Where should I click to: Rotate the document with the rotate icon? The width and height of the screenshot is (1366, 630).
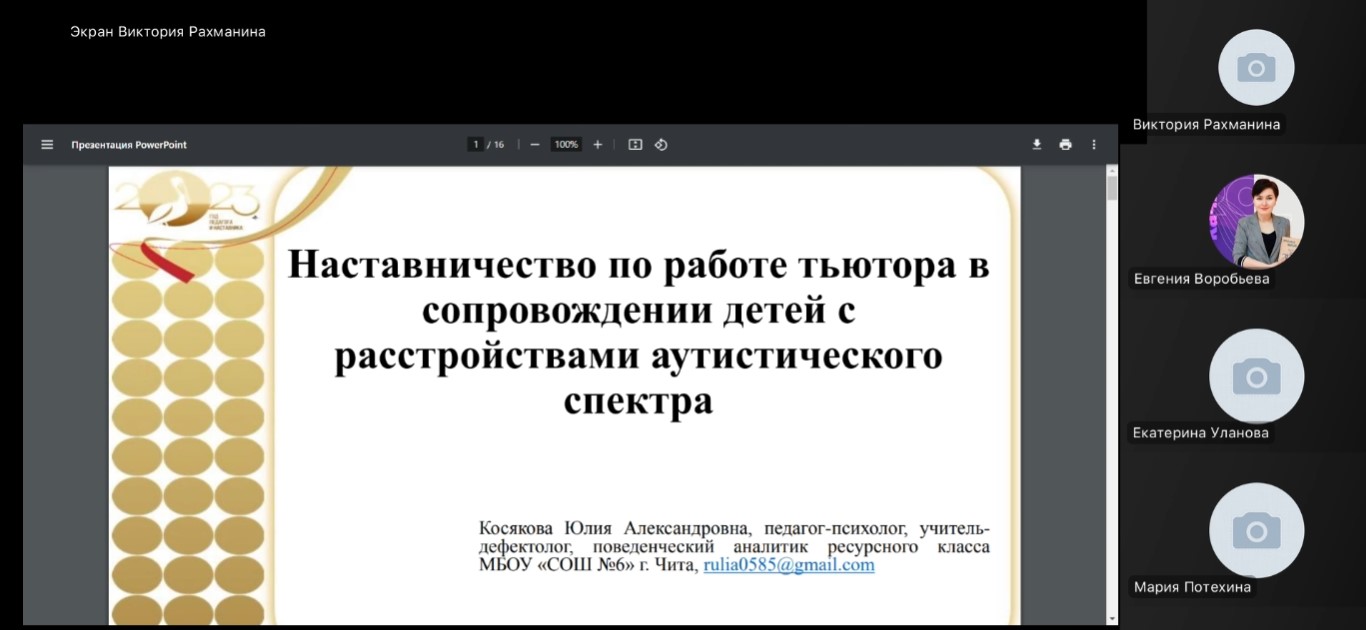[661, 144]
